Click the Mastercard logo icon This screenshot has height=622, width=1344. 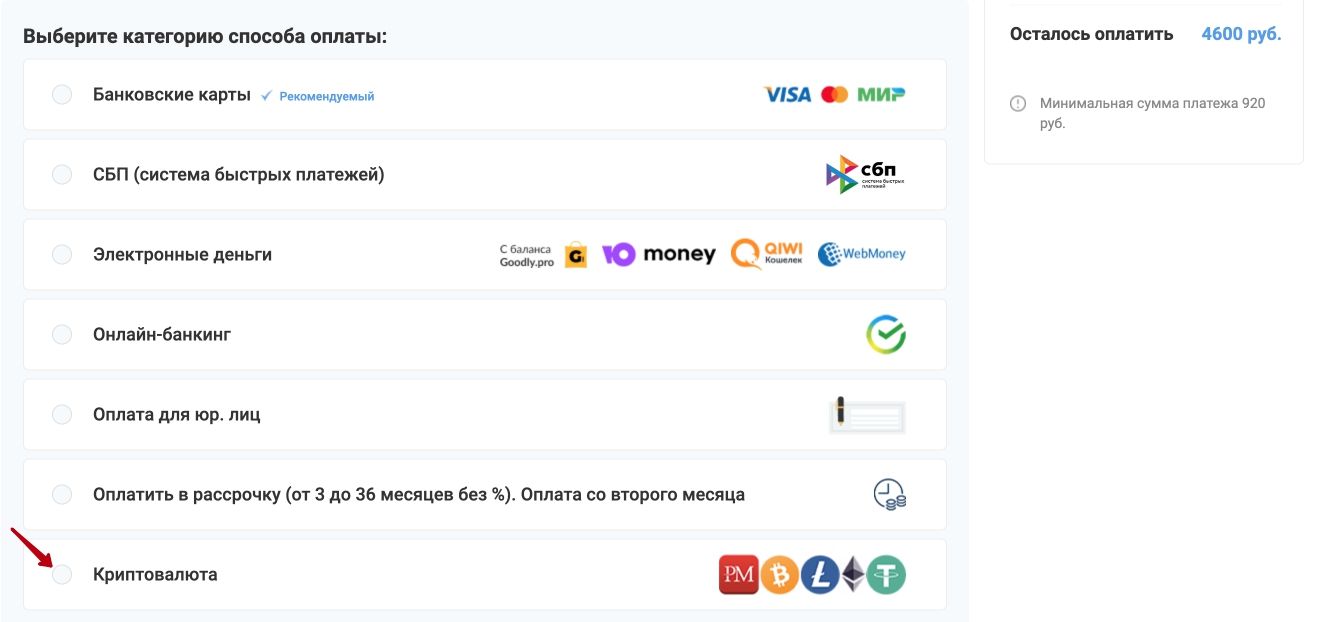click(834, 95)
